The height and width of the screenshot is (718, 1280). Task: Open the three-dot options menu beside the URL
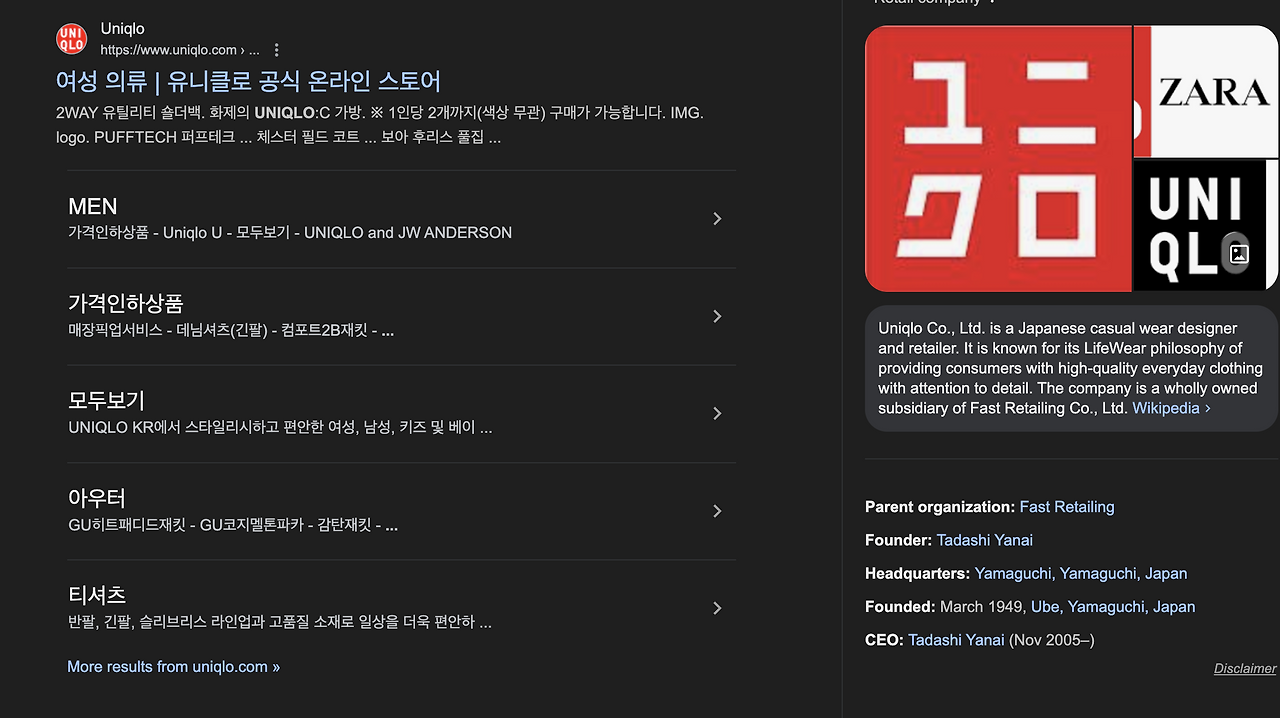275,48
